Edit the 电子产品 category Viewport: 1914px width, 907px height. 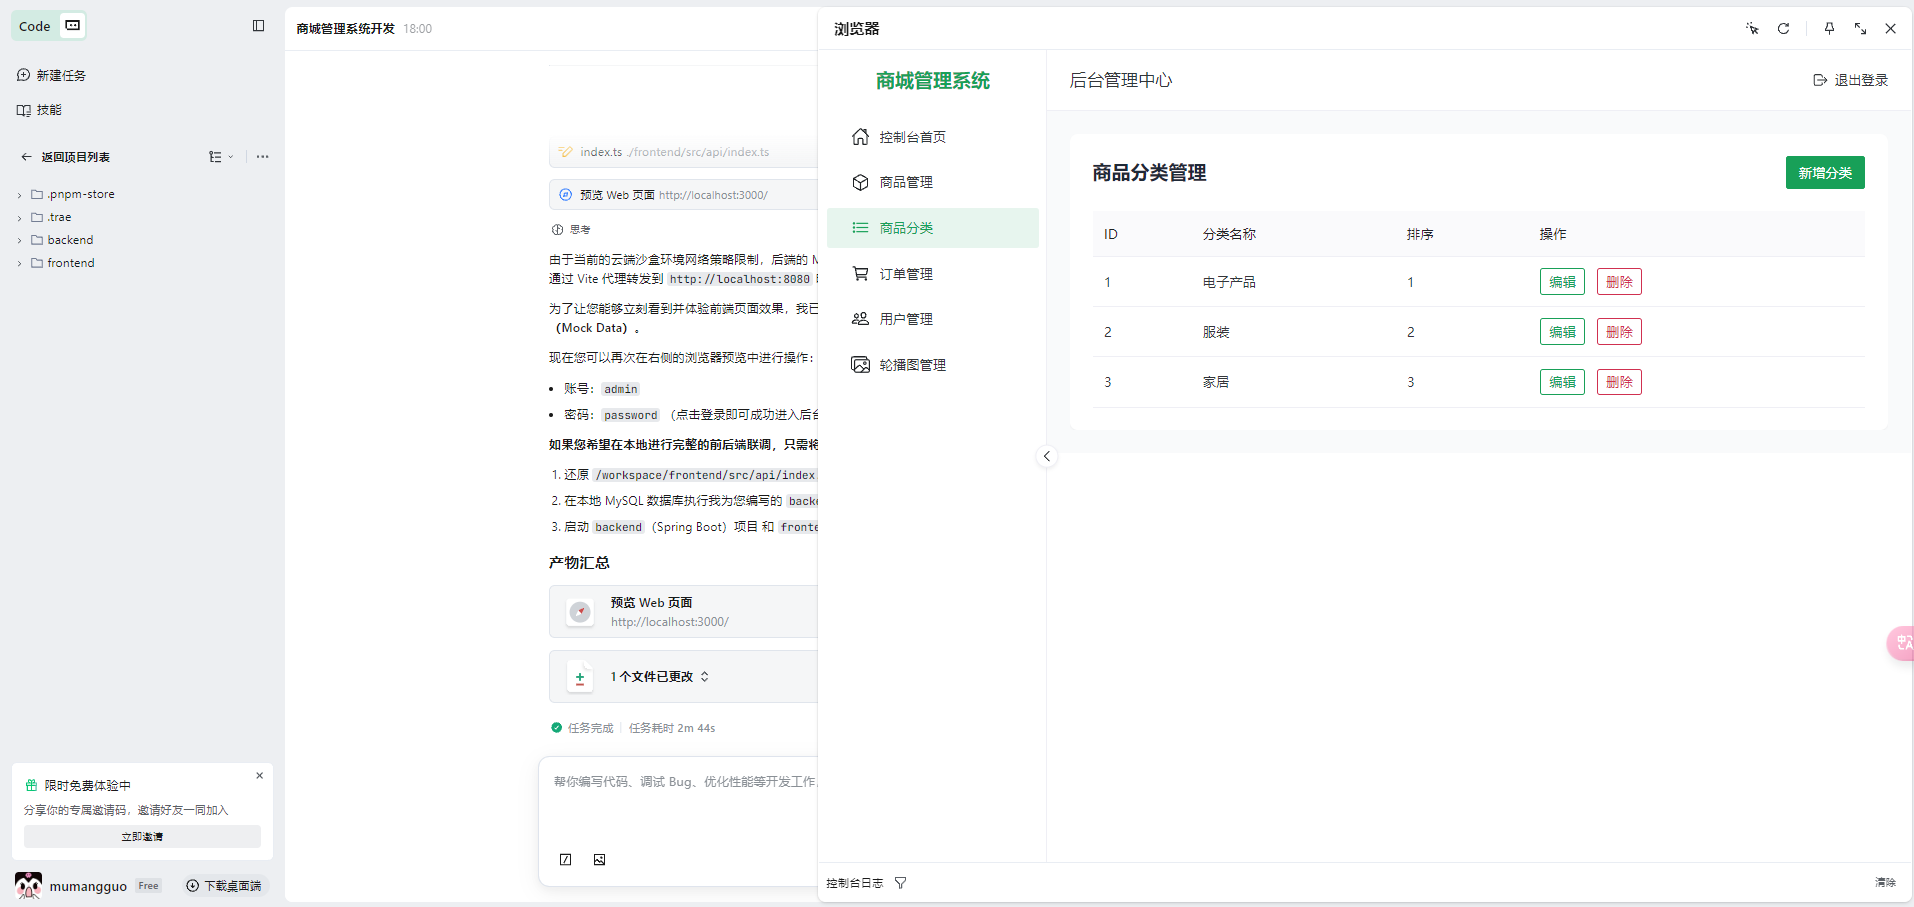tap(1561, 282)
